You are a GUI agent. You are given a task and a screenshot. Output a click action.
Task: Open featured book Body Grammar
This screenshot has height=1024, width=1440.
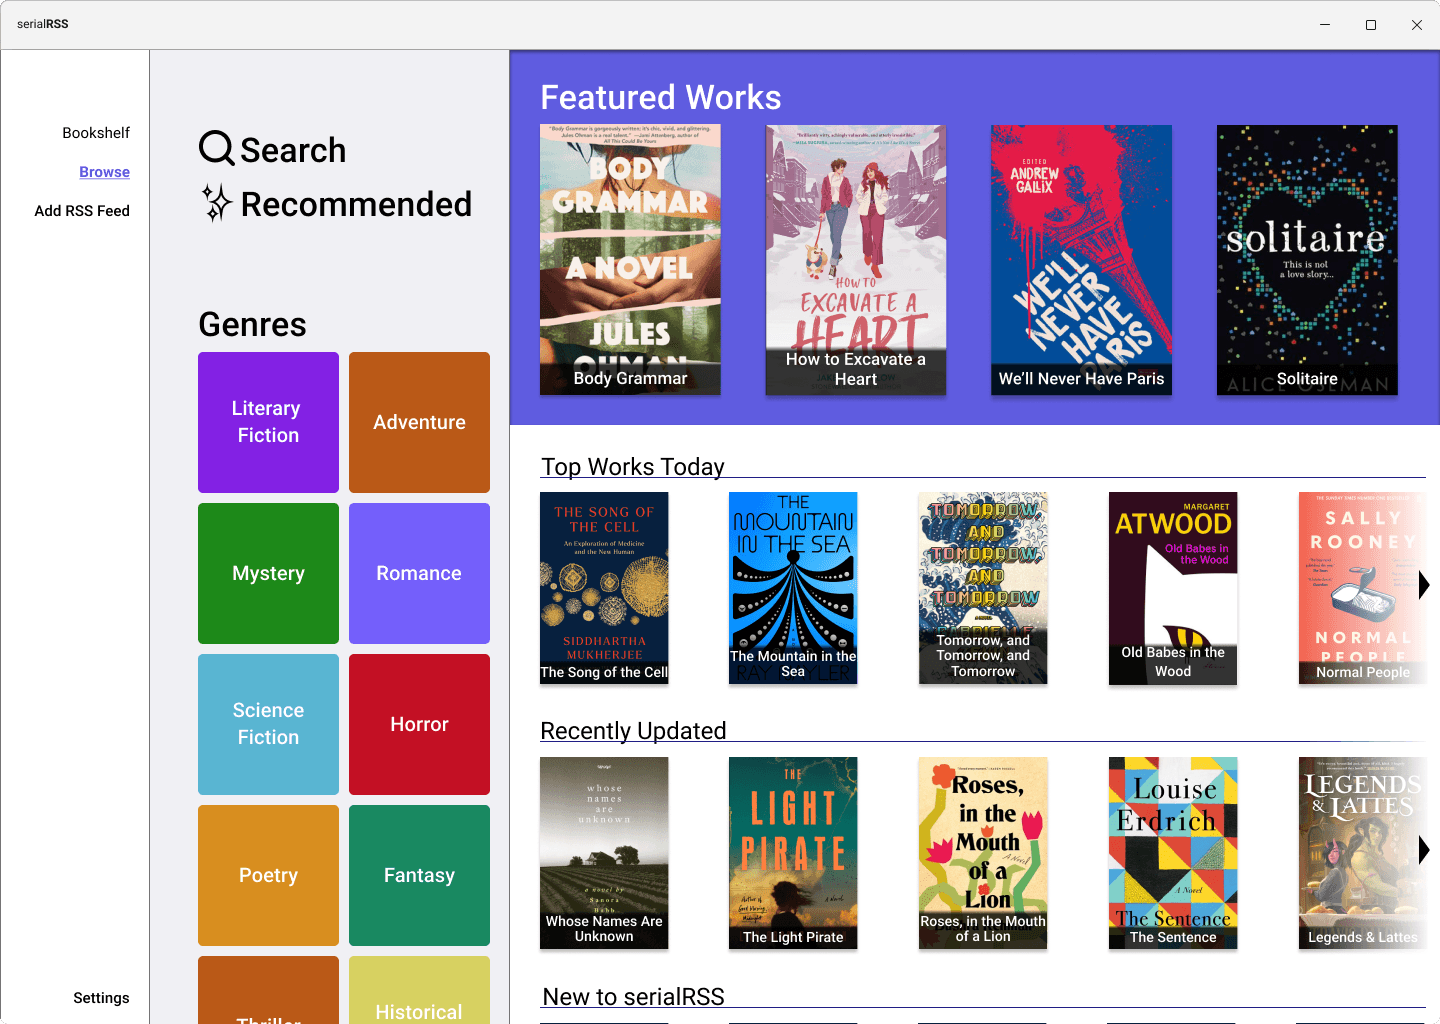630,260
